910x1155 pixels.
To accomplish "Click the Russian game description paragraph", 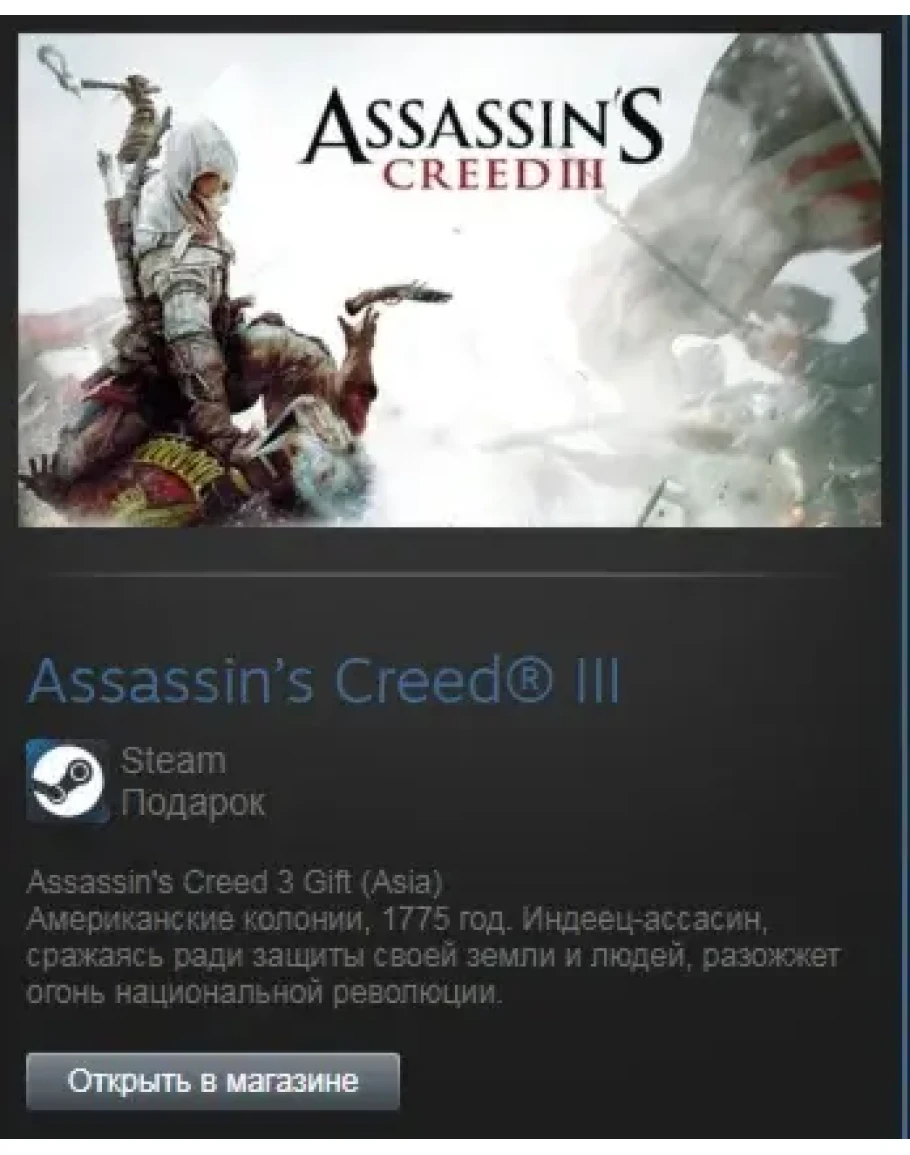I will (x=433, y=956).
